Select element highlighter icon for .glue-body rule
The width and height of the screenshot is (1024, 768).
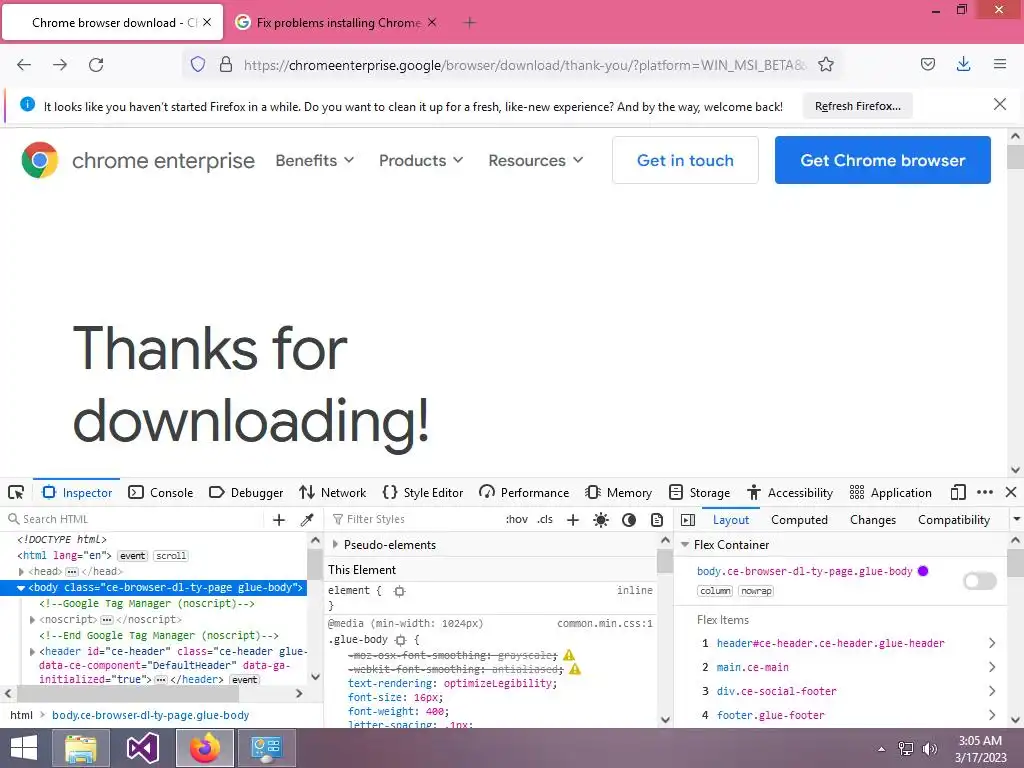tap(400, 640)
